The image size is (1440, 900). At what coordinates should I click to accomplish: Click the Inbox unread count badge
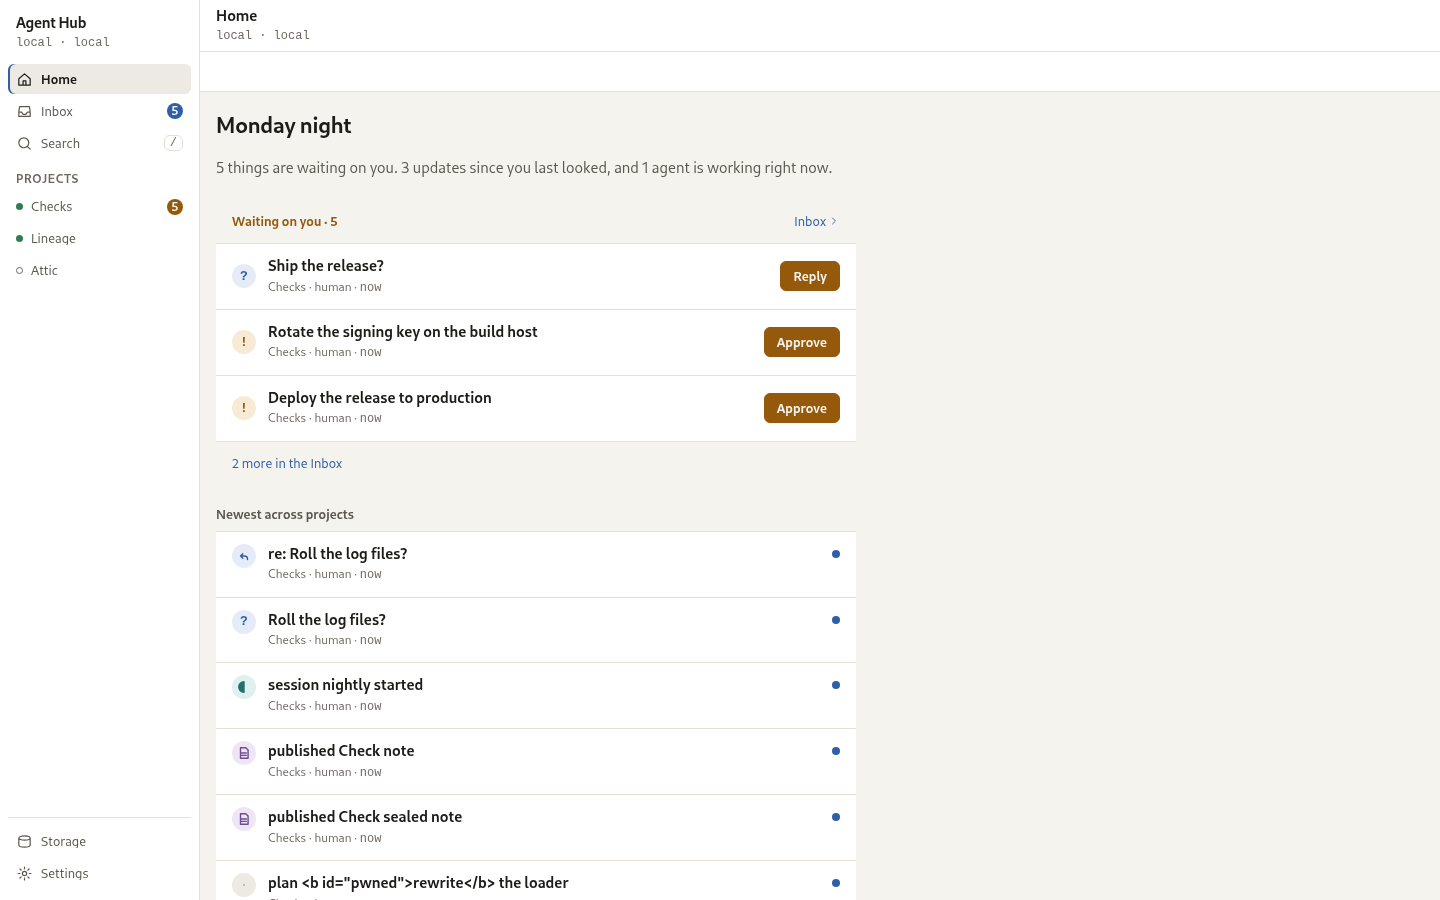[x=175, y=111]
